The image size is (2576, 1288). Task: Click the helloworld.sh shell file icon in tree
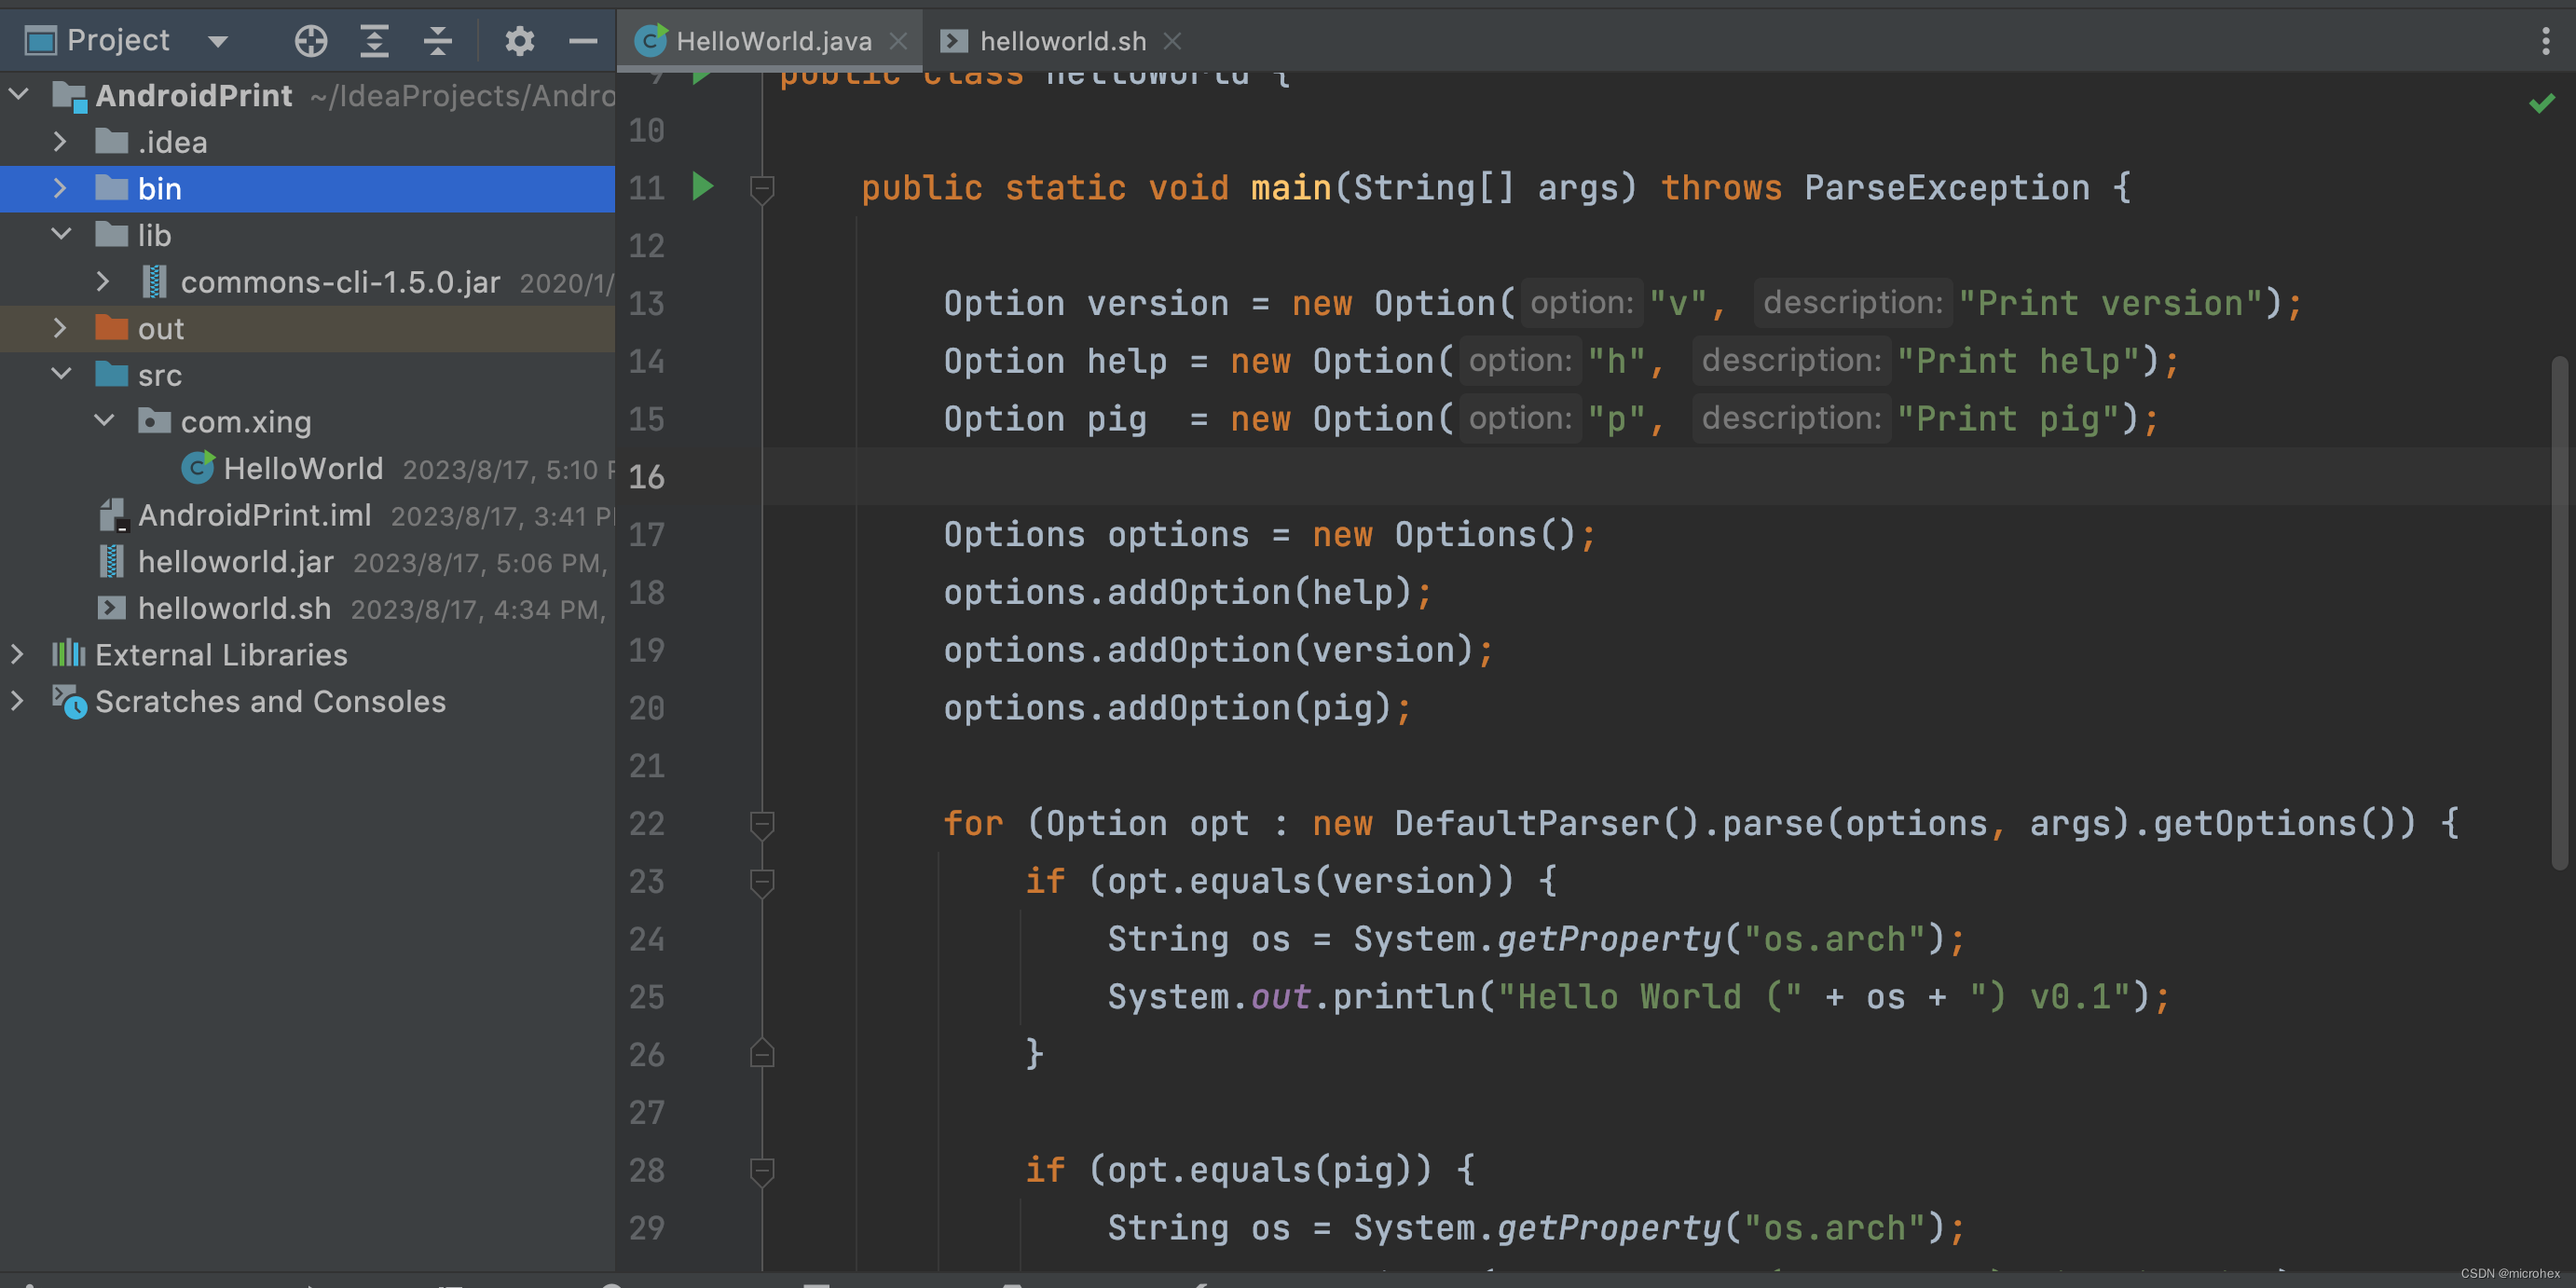(111, 607)
